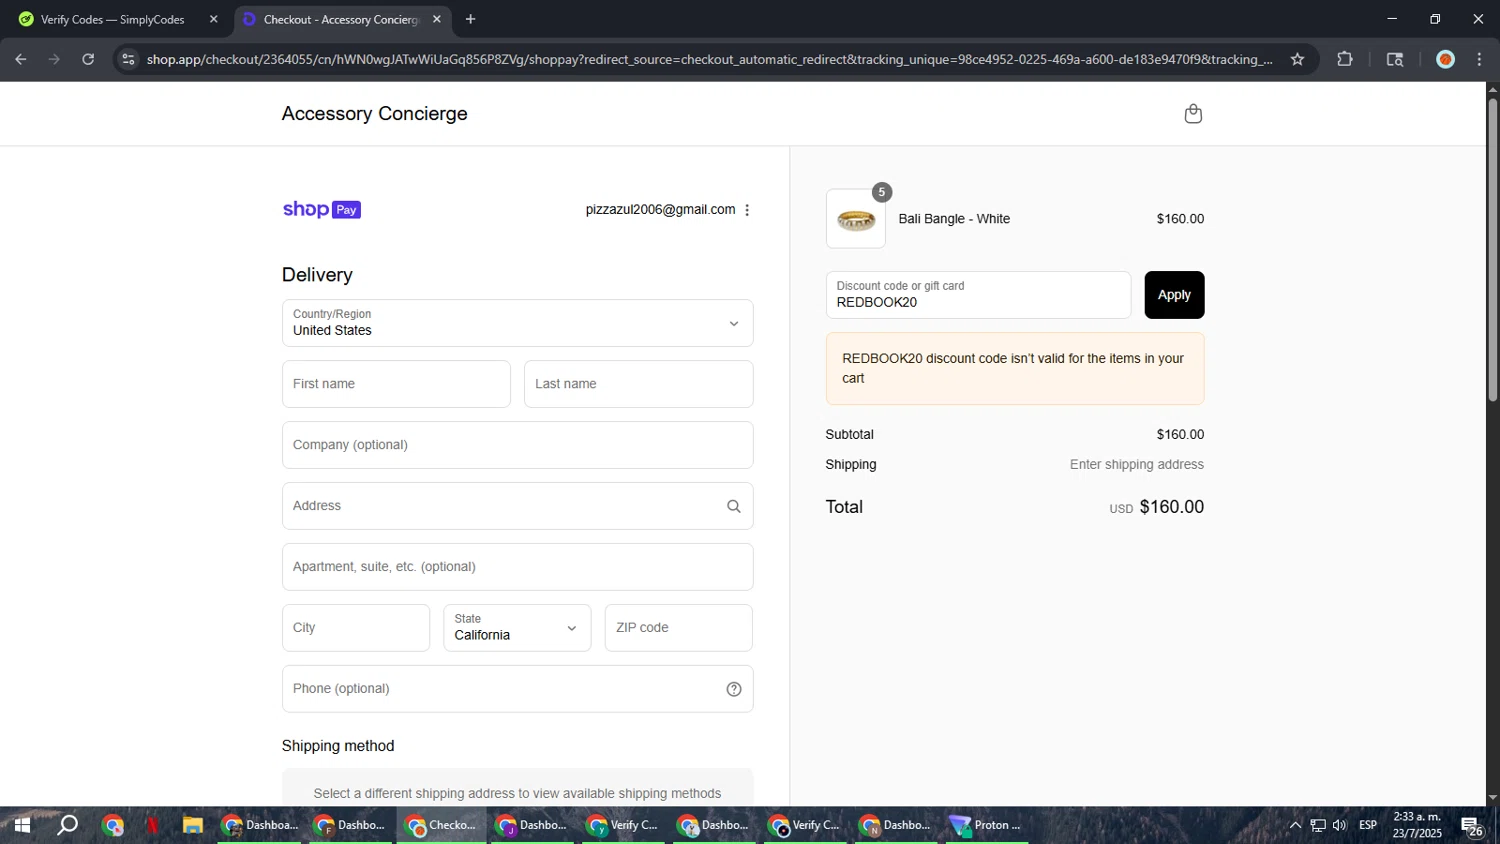The height and width of the screenshot is (844, 1500).
Task: Click the Bali Bangle product thumbnail
Action: [856, 219]
